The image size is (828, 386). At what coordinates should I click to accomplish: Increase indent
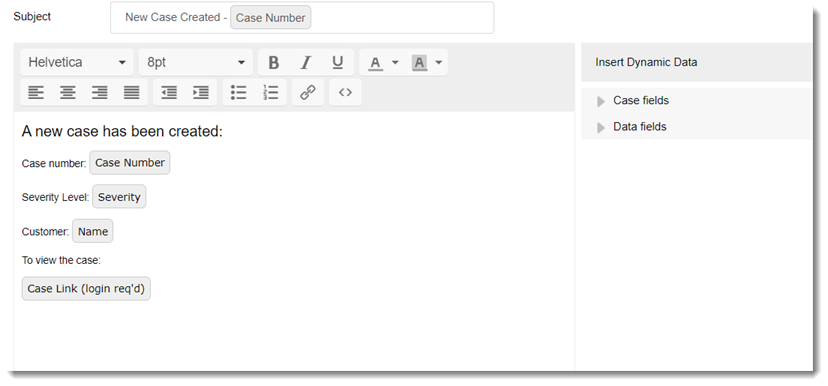[201, 92]
